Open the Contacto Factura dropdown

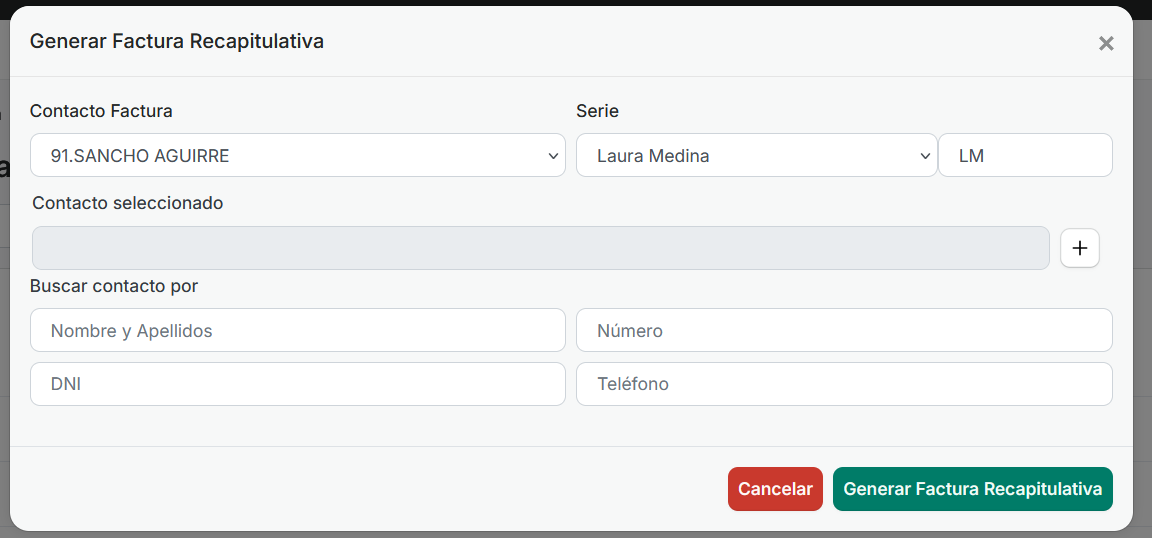(297, 156)
